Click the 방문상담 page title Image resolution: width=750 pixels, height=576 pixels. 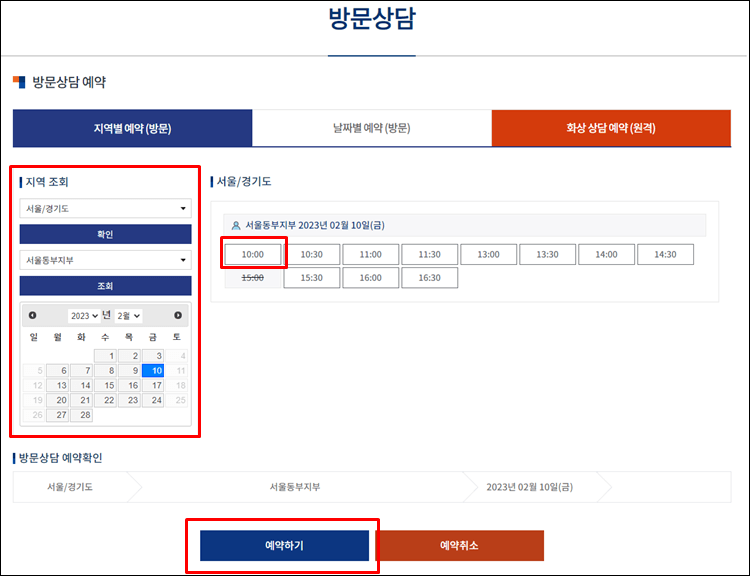[x=372, y=19]
